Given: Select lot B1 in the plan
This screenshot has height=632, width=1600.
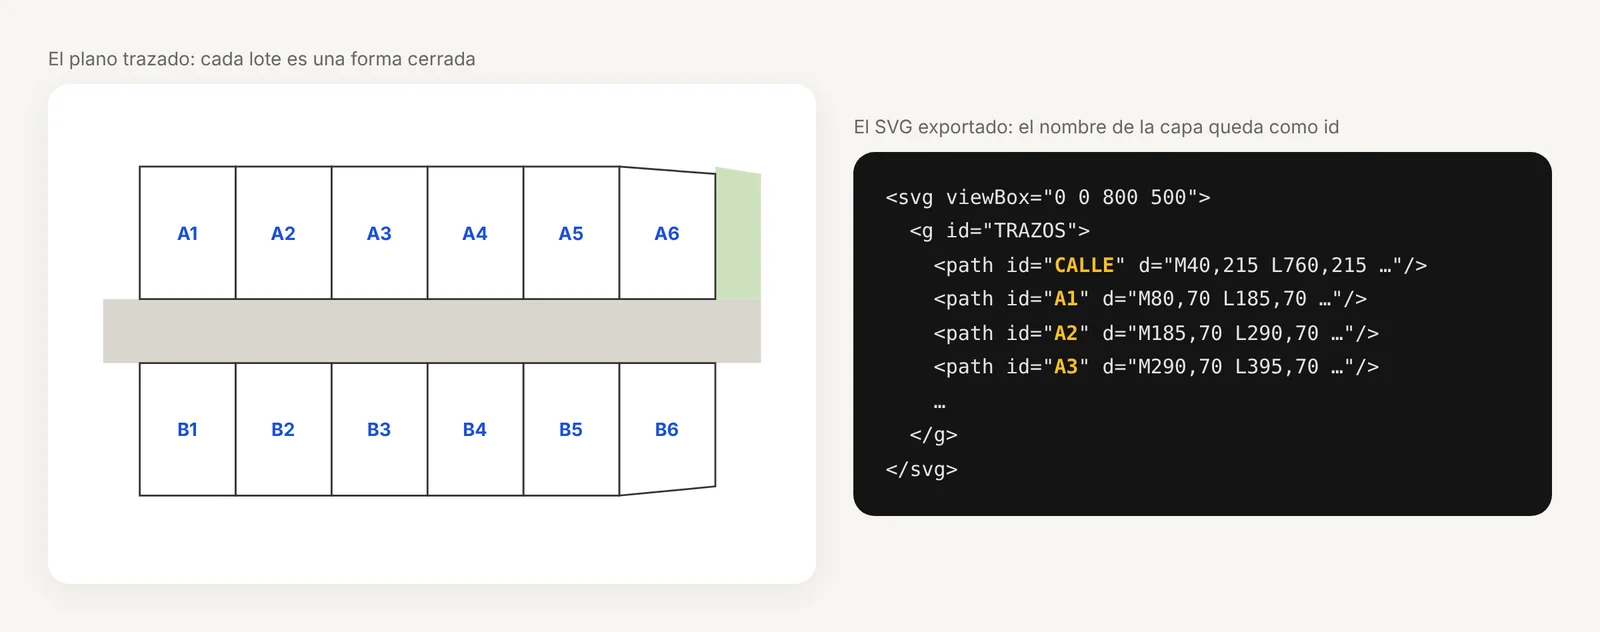Looking at the screenshot, I should coord(187,429).
